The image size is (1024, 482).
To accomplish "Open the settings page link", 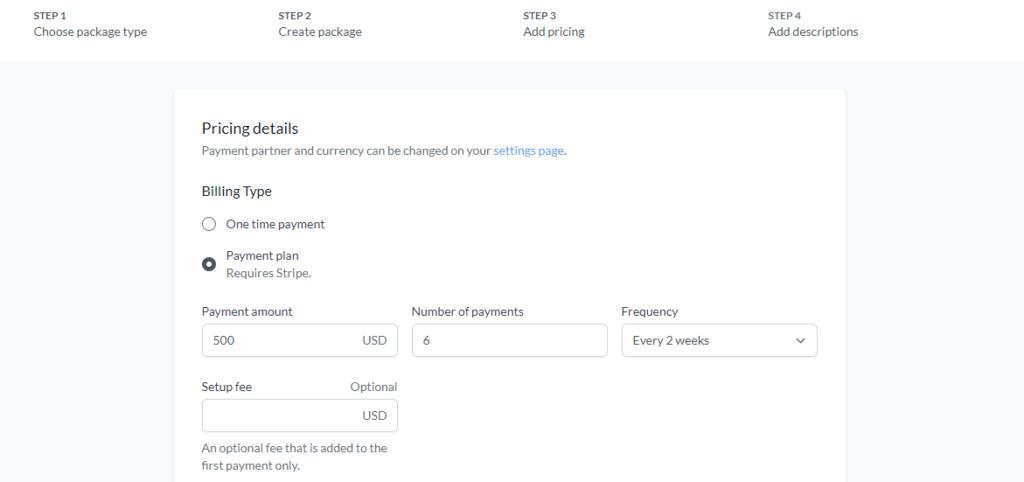I will pyautogui.click(x=528, y=151).
